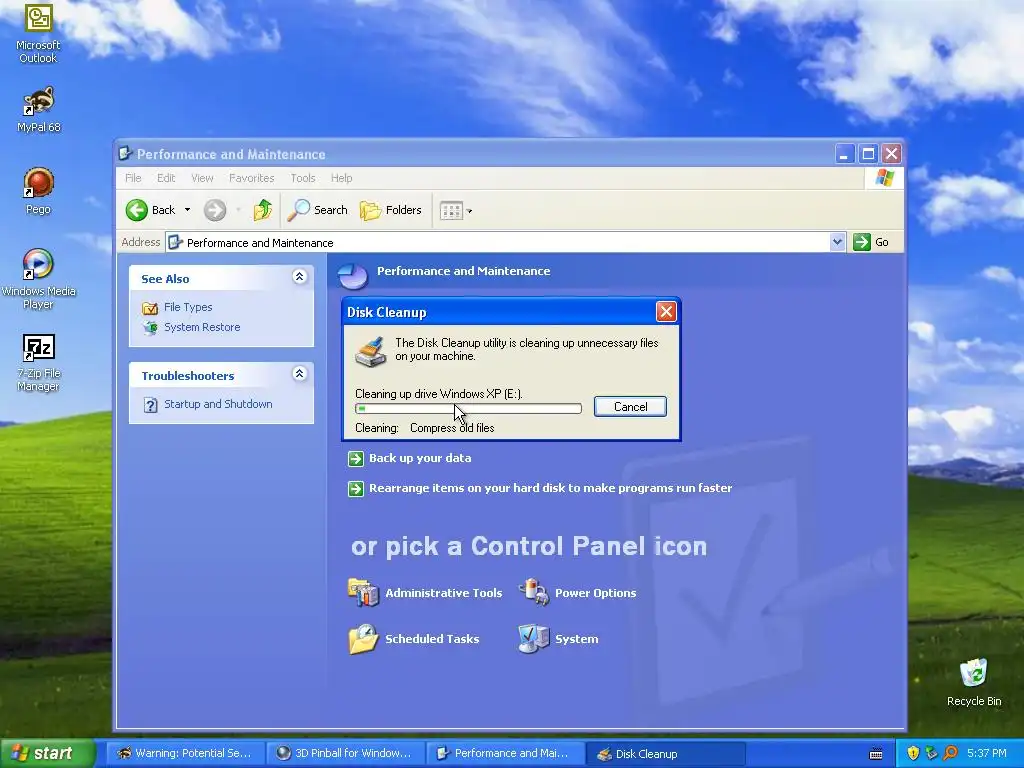Click the arrow icon beside Rearrange items
This screenshot has width=1024, height=768.
[356, 489]
